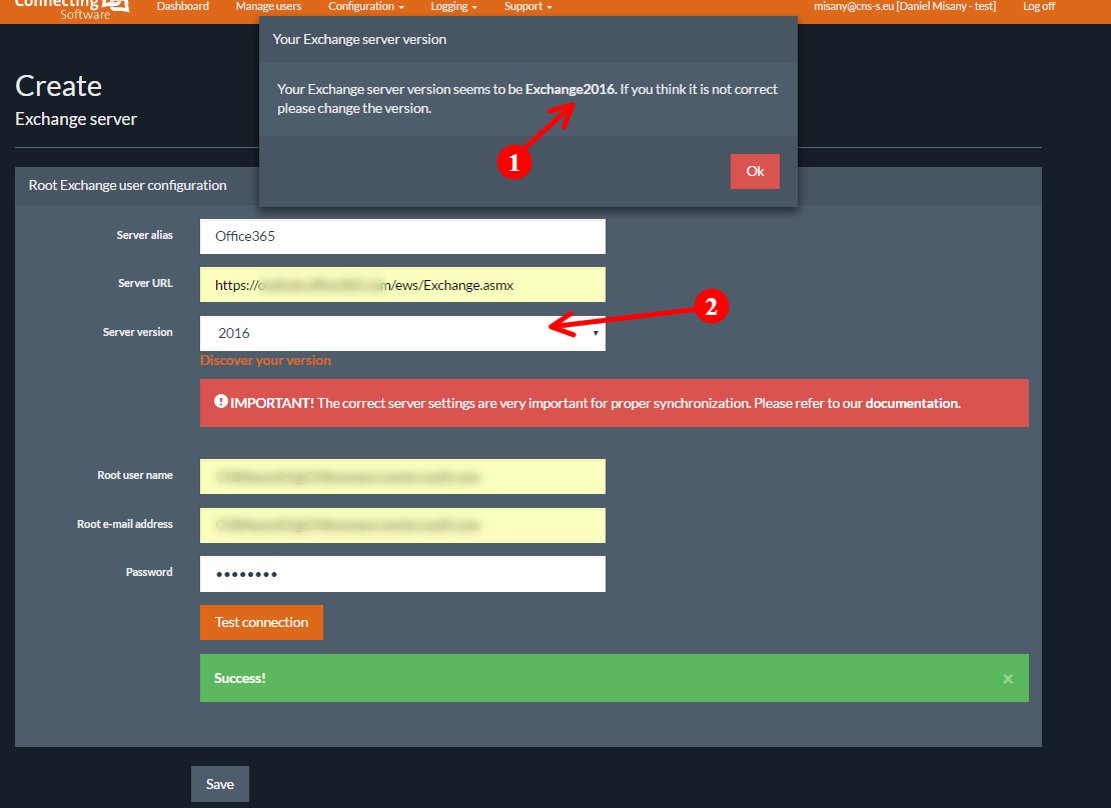Click the Server alias input field
Image resolution: width=1111 pixels, height=808 pixels.
[x=402, y=237]
